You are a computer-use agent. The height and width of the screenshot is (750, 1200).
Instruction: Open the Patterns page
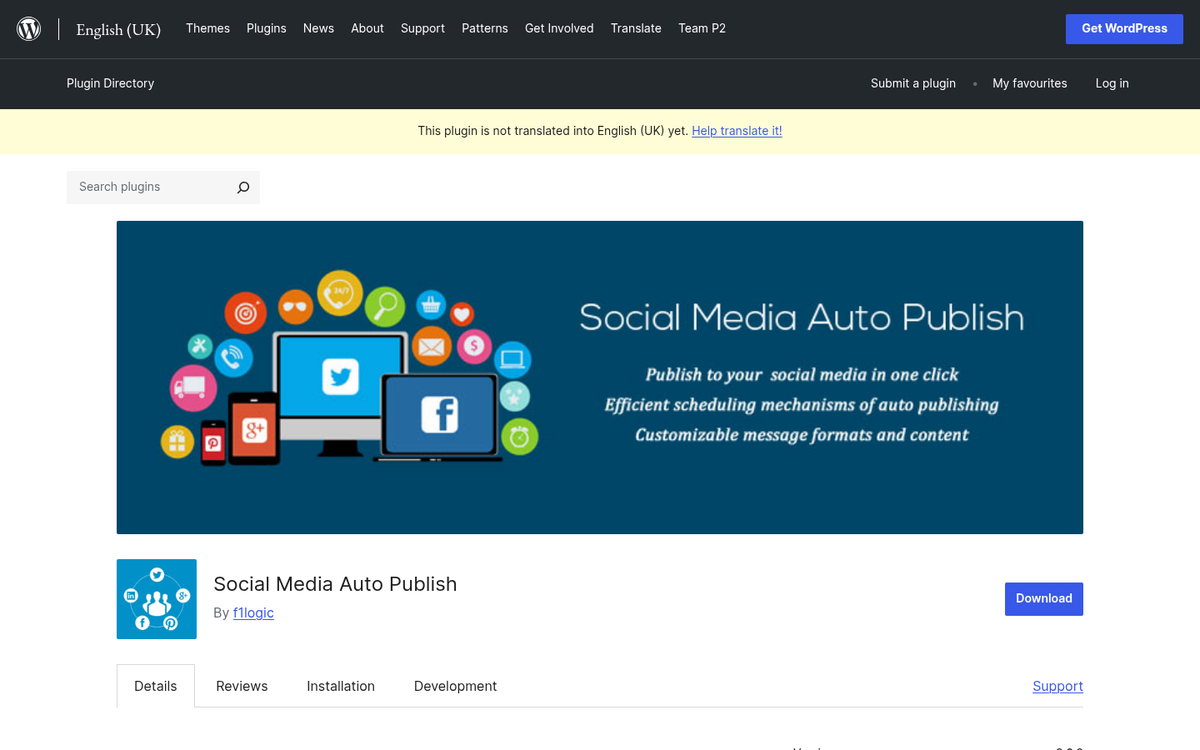[x=485, y=28]
